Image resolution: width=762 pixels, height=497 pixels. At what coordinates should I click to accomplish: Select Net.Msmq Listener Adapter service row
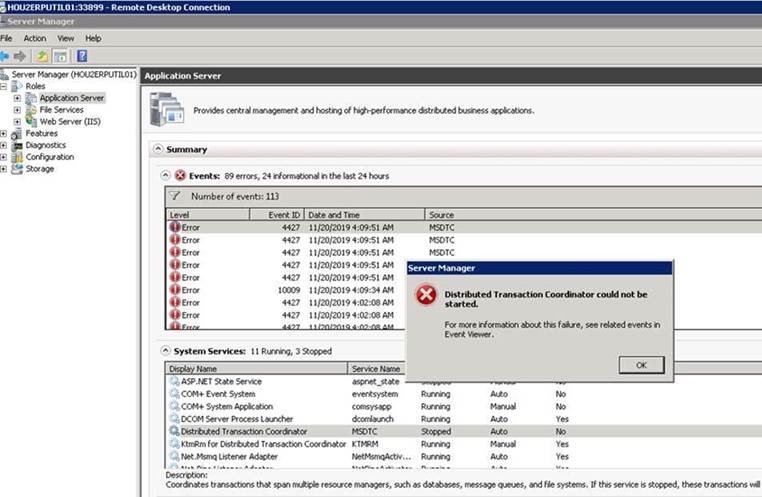(464, 457)
